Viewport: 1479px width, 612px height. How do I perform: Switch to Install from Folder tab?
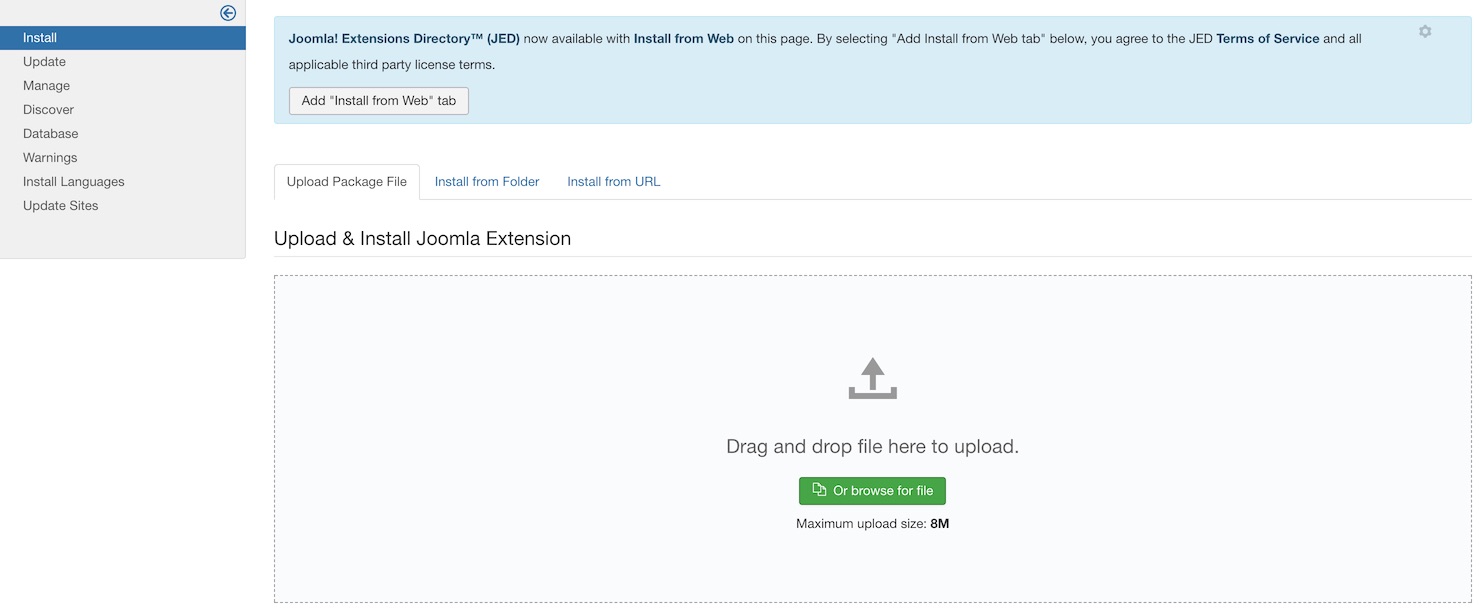(487, 182)
